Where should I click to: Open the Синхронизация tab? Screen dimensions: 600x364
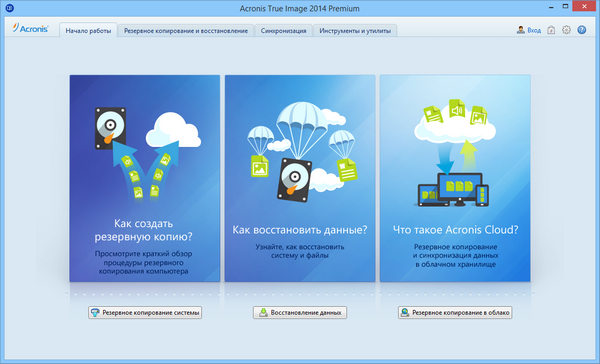(x=284, y=31)
